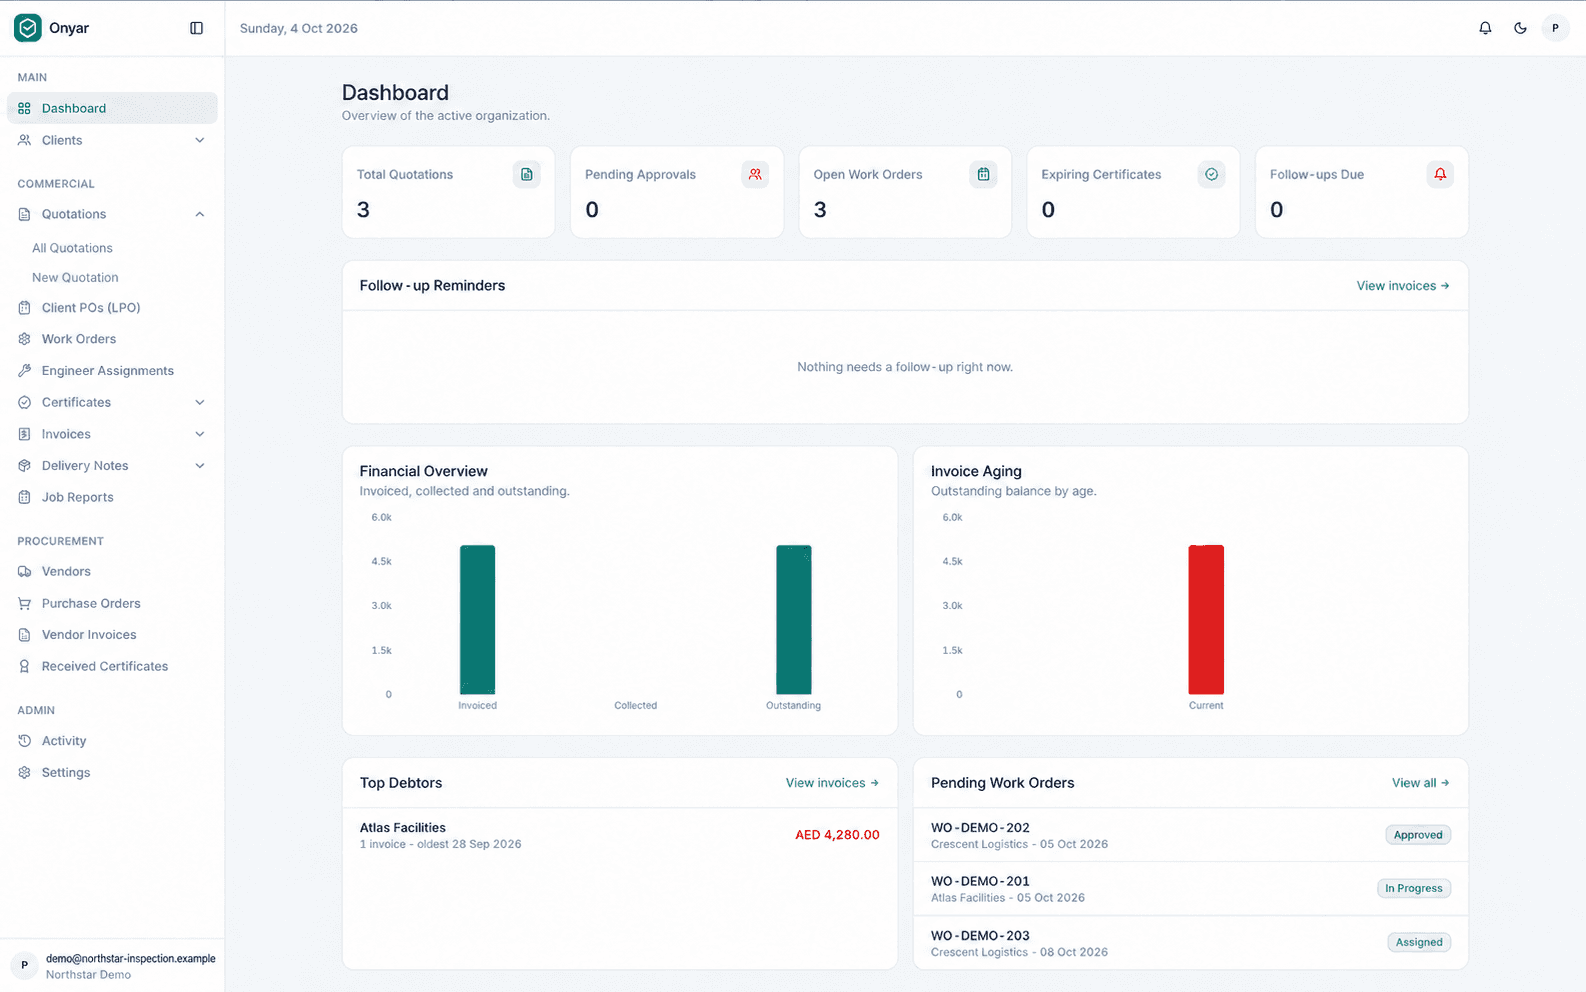Click the AED 4,280.00 amount
Image resolution: width=1586 pixels, height=992 pixels.
point(837,835)
